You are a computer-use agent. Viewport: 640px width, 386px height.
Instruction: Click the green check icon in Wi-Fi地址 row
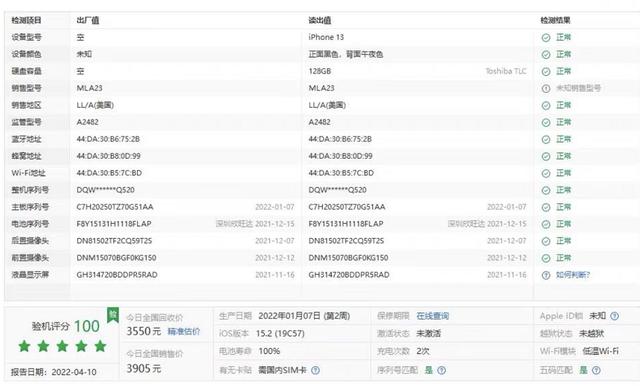point(546,173)
